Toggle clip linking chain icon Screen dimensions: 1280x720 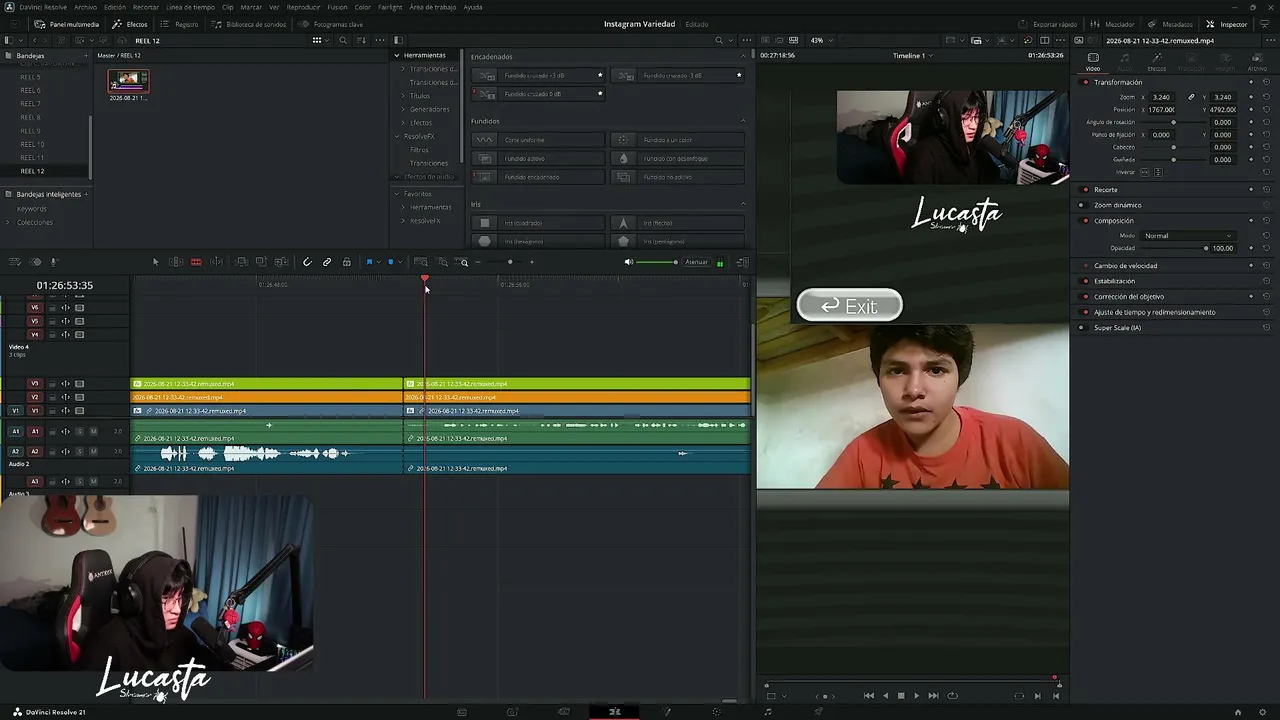[327, 262]
